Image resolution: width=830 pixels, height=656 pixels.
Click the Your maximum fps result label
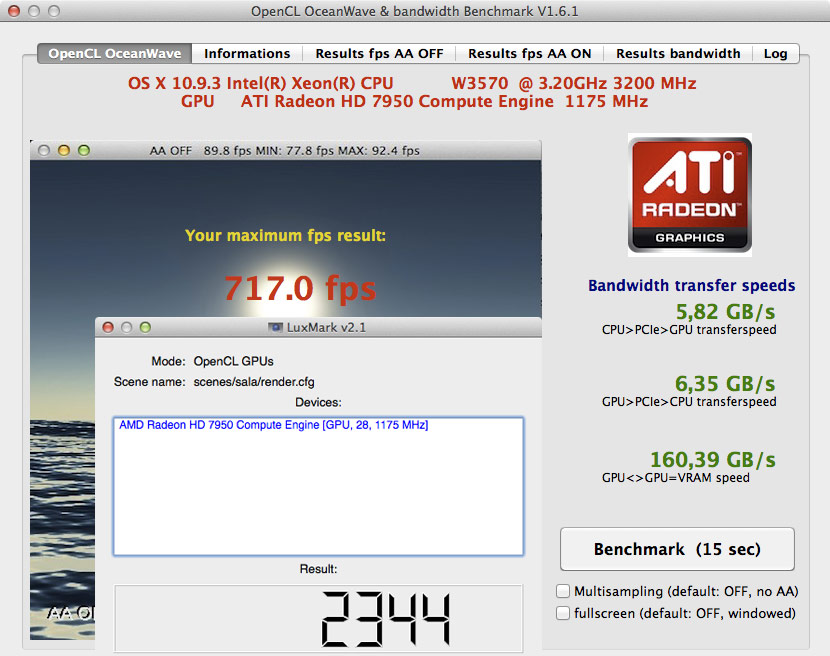tap(285, 235)
